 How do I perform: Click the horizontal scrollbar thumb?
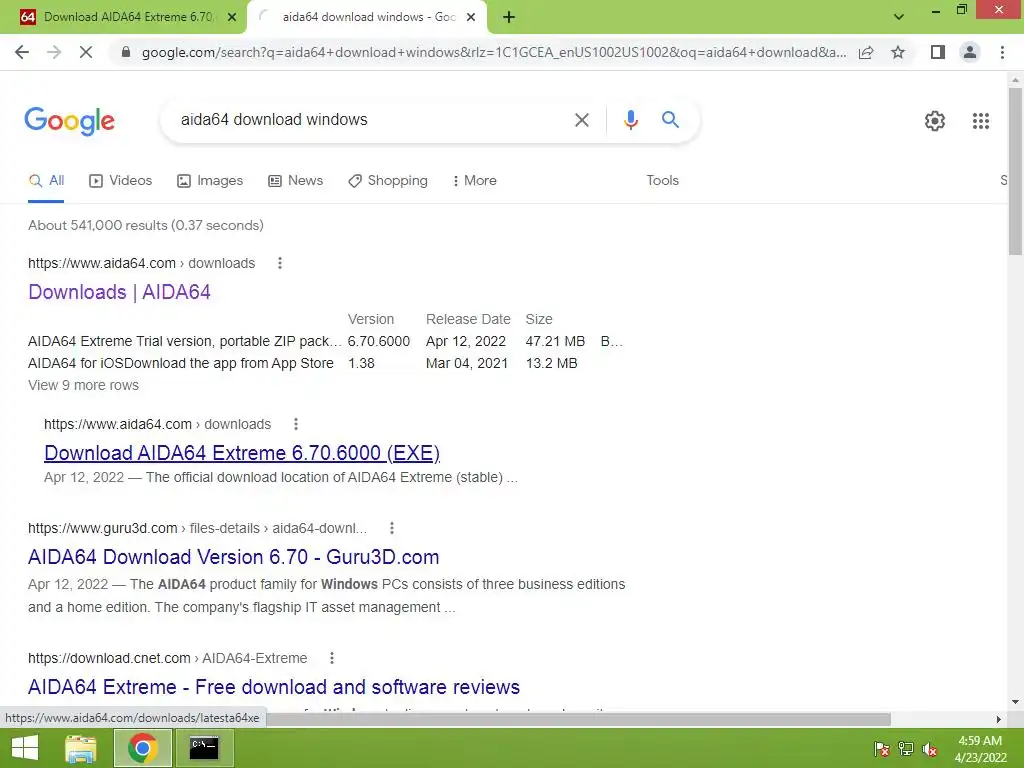coord(579,719)
